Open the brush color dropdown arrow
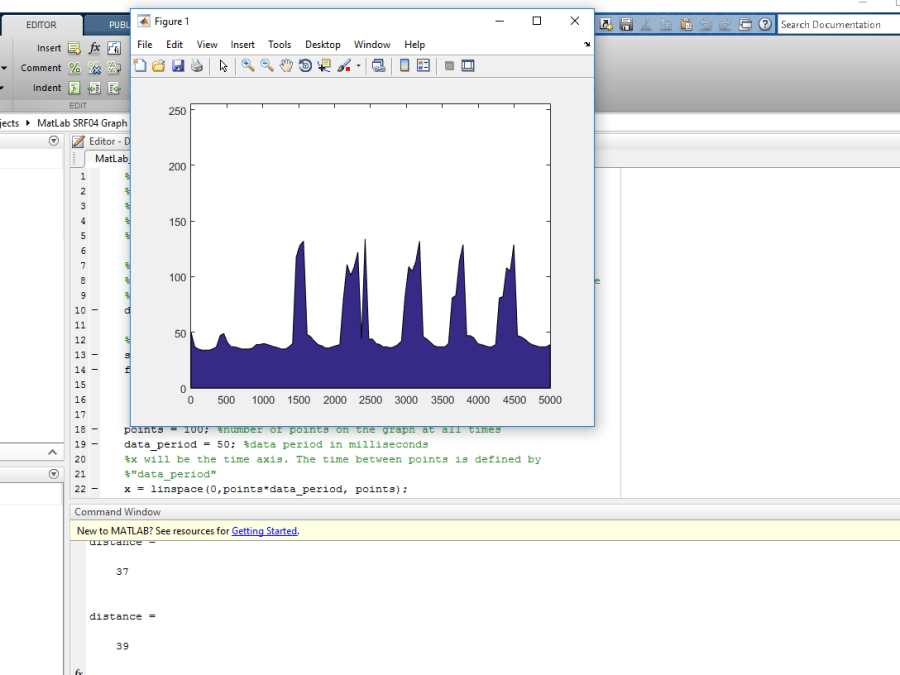Image resolution: width=900 pixels, height=675 pixels. point(359,66)
